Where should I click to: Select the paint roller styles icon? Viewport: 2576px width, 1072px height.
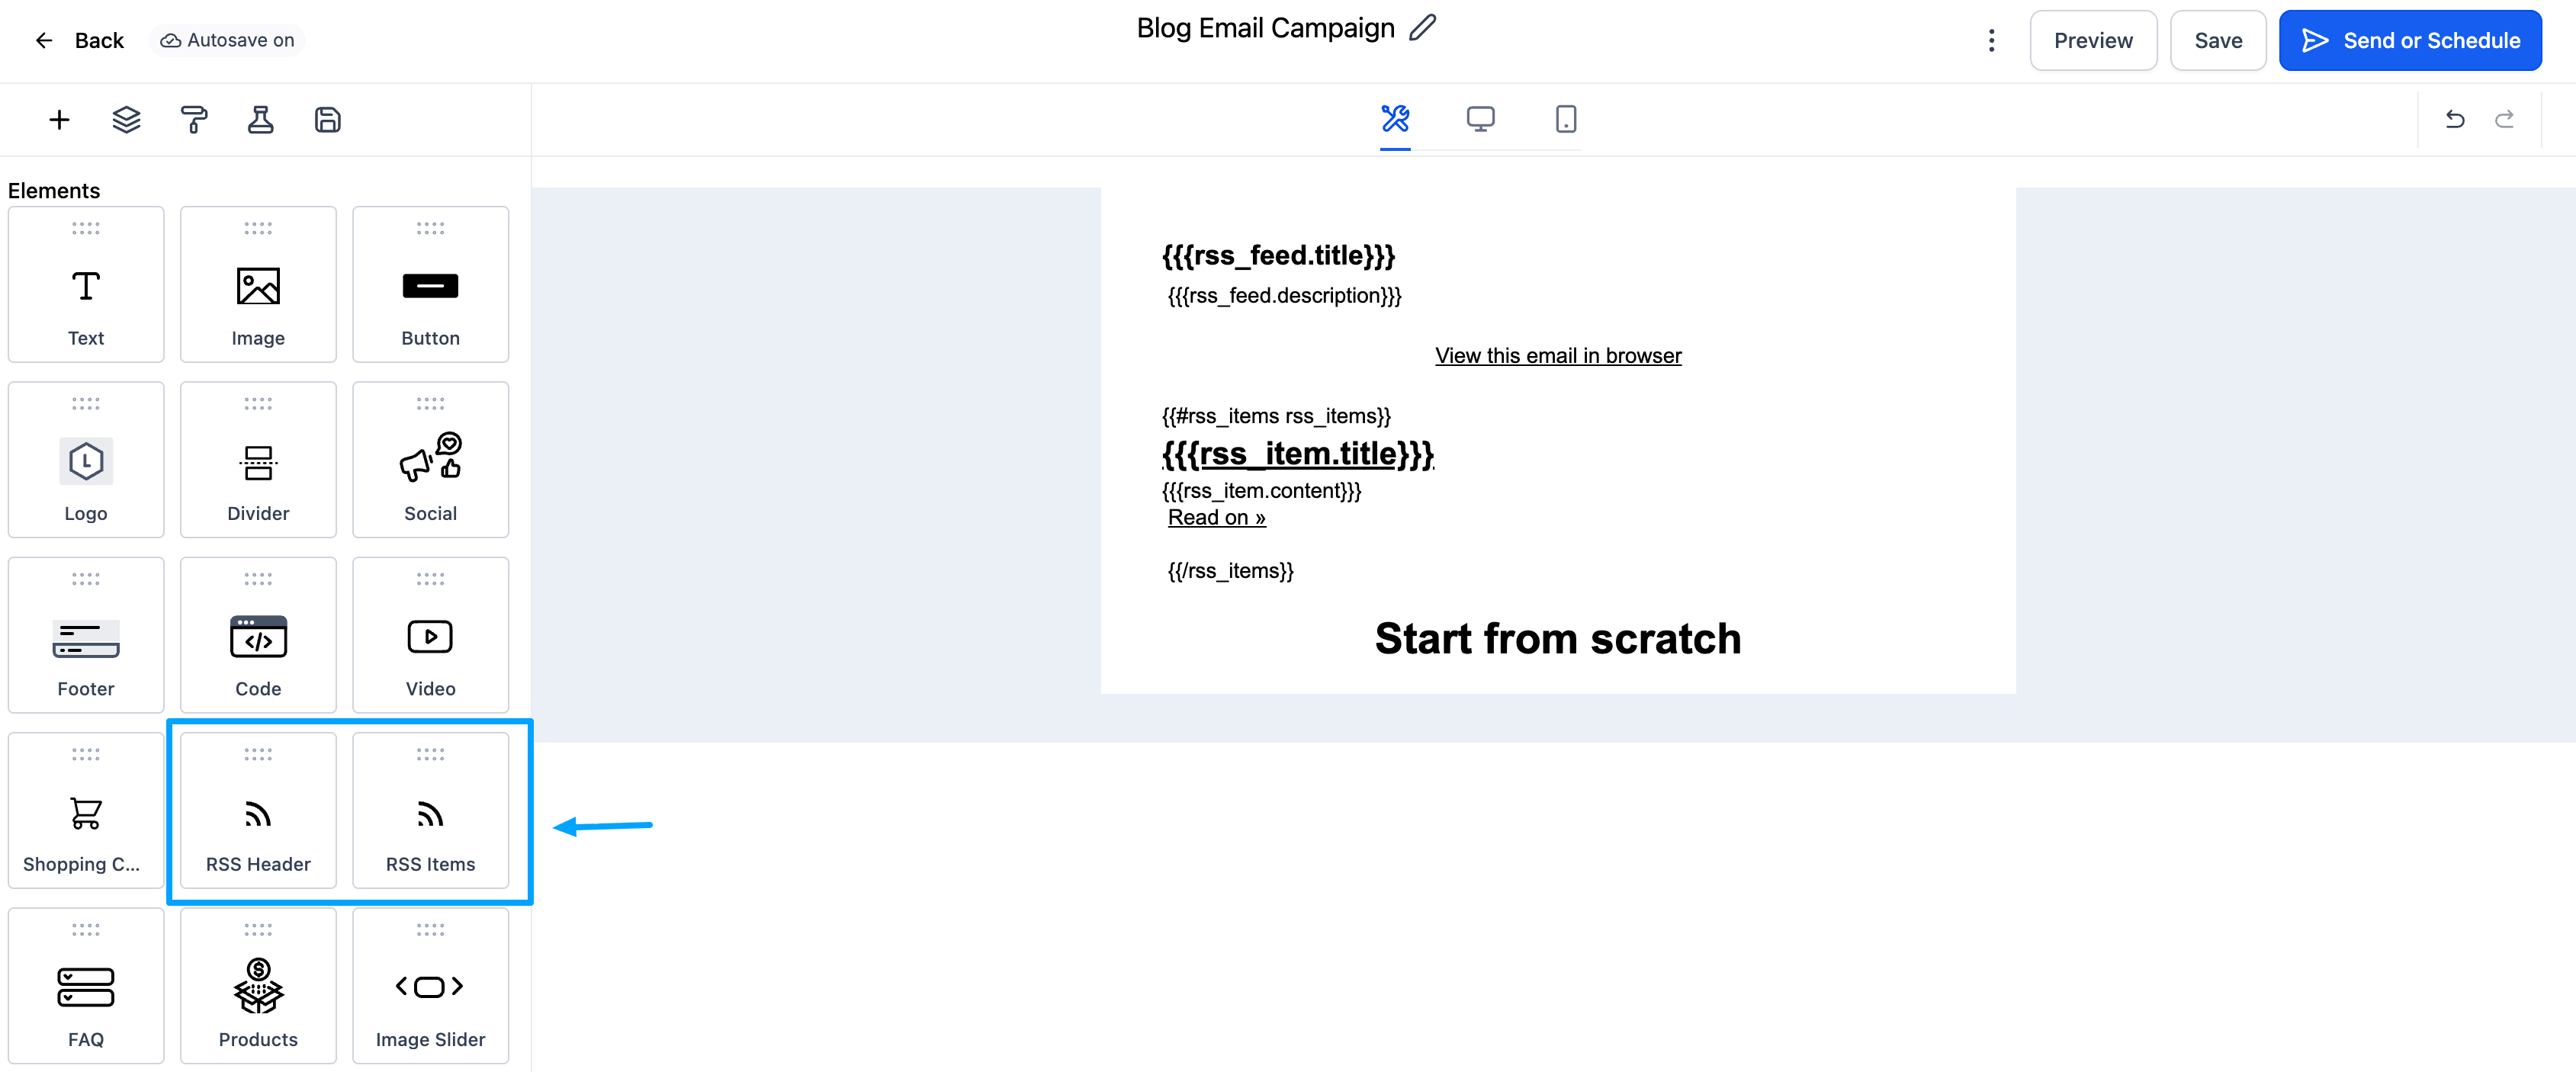pyautogui.click(x=194, y=120)
